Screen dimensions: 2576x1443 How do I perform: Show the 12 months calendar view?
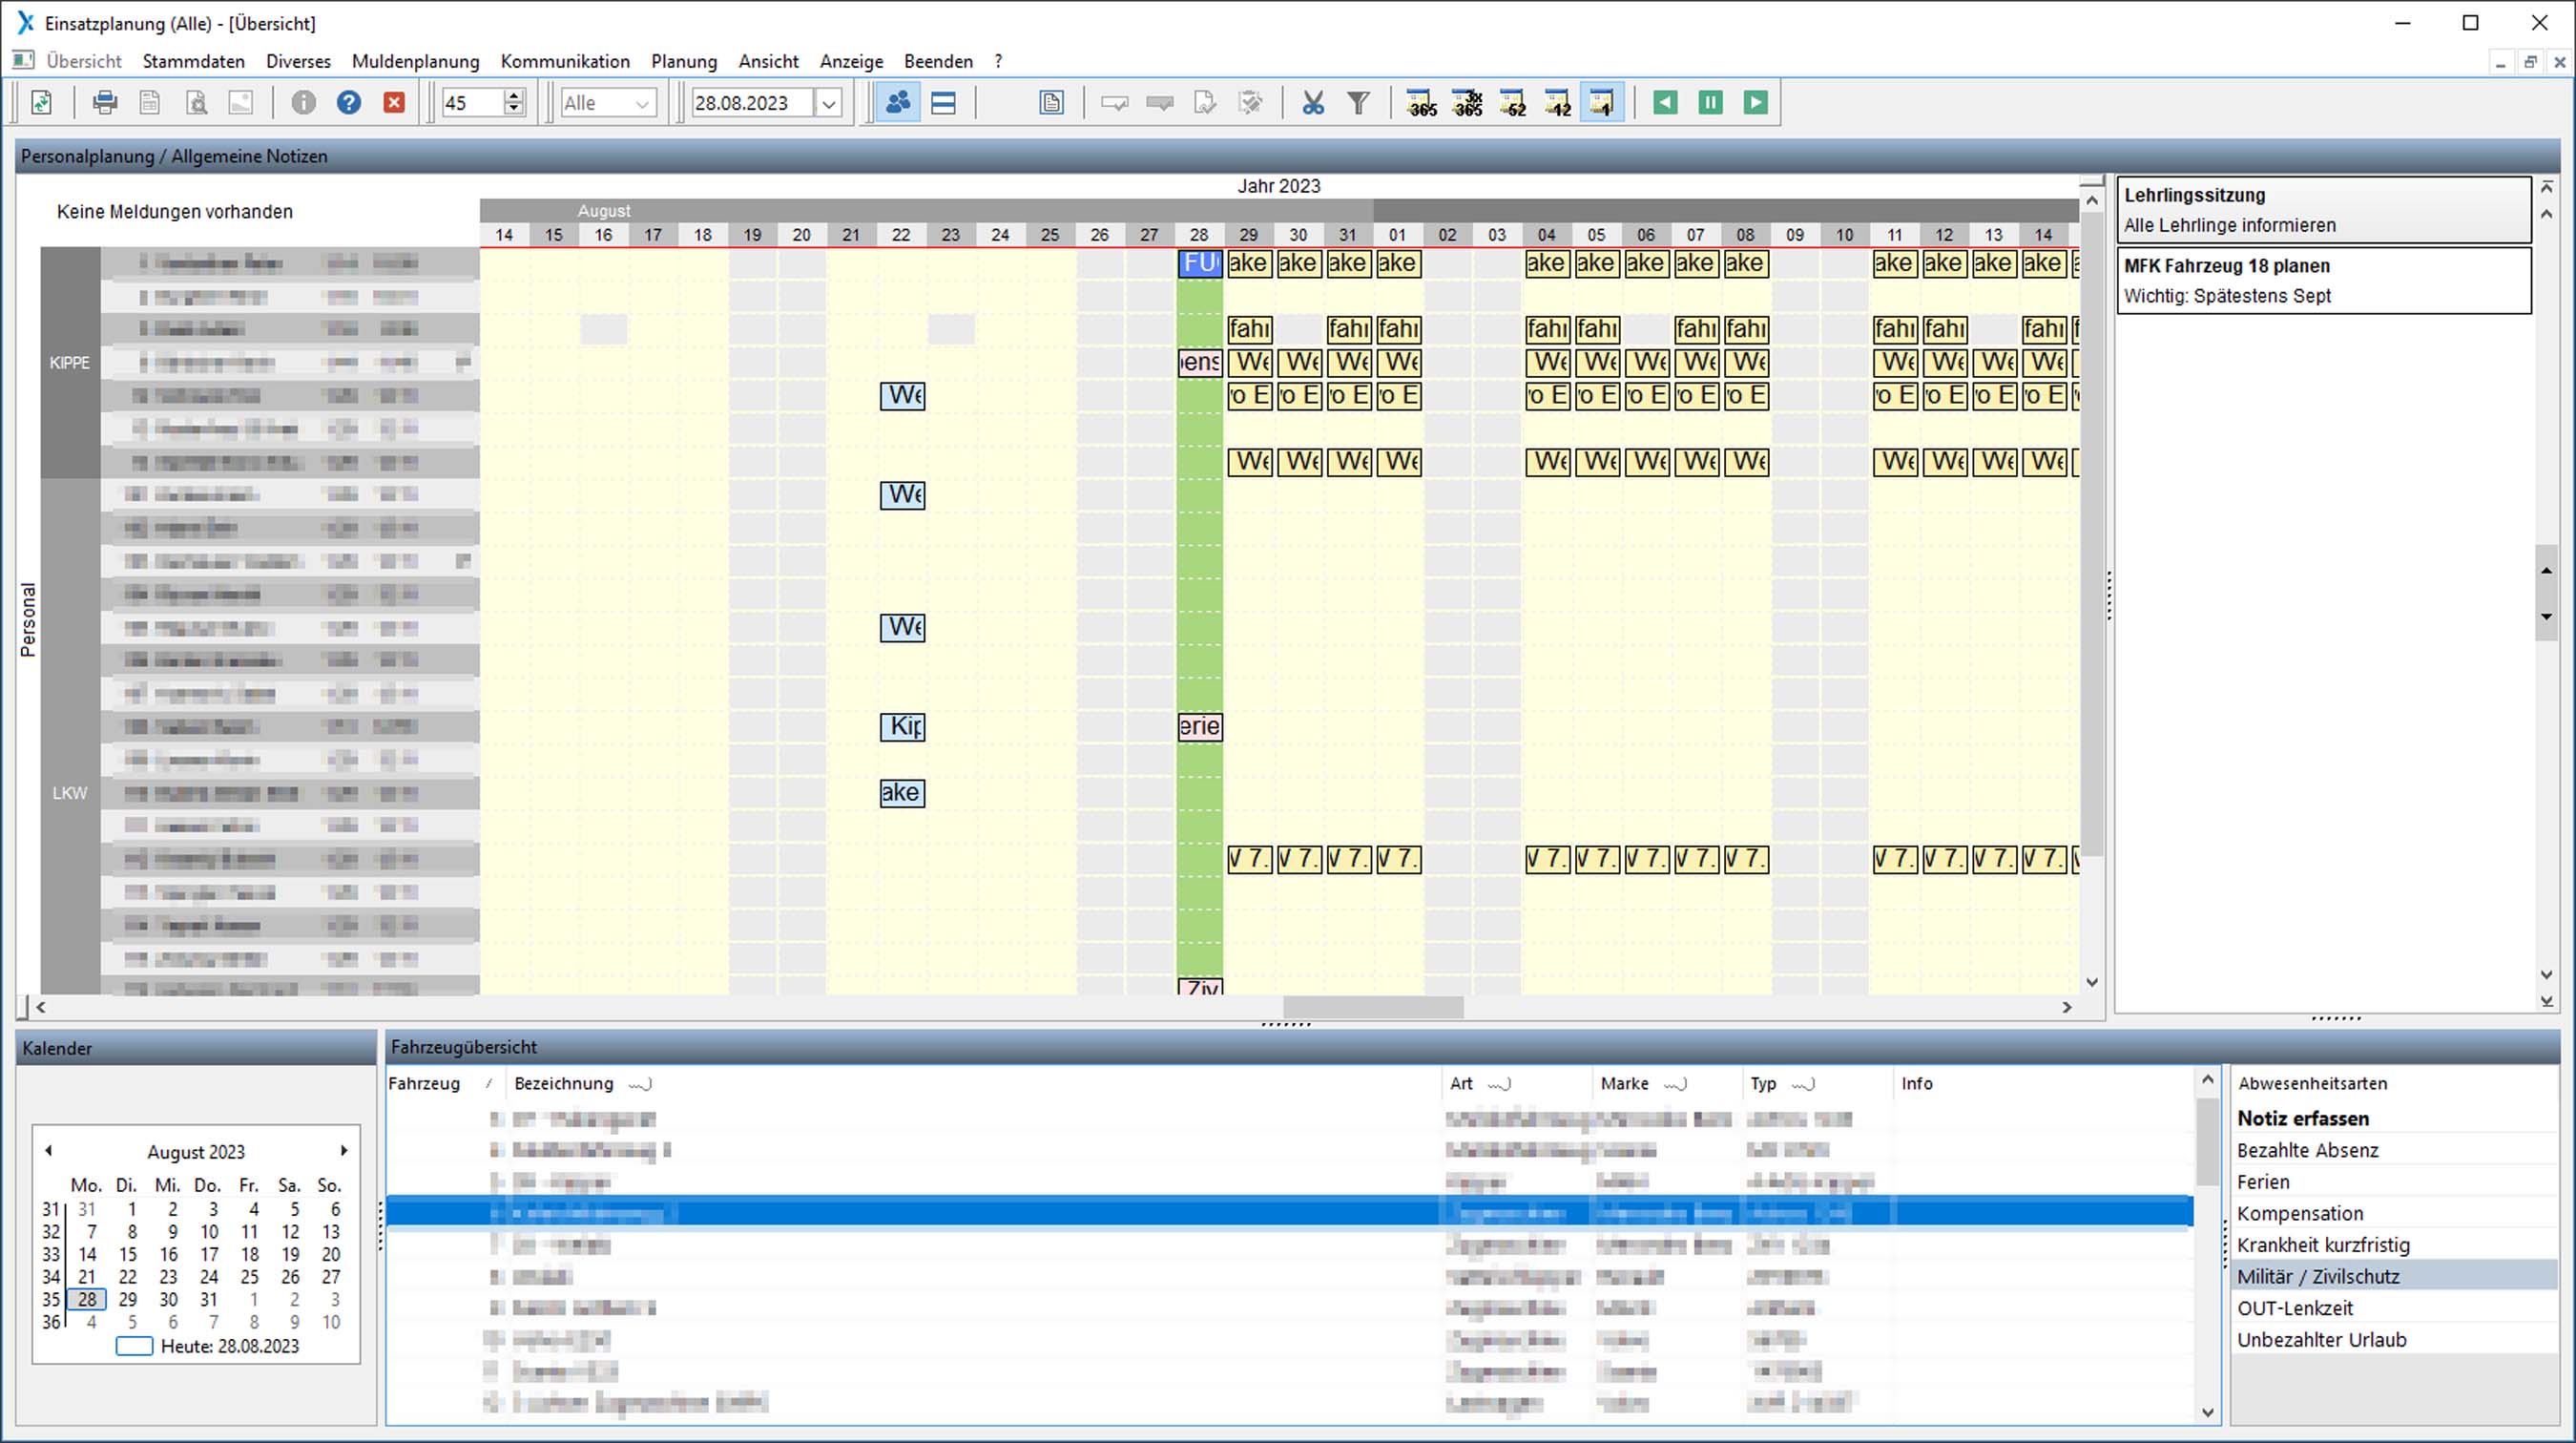tap(1558, 102)
